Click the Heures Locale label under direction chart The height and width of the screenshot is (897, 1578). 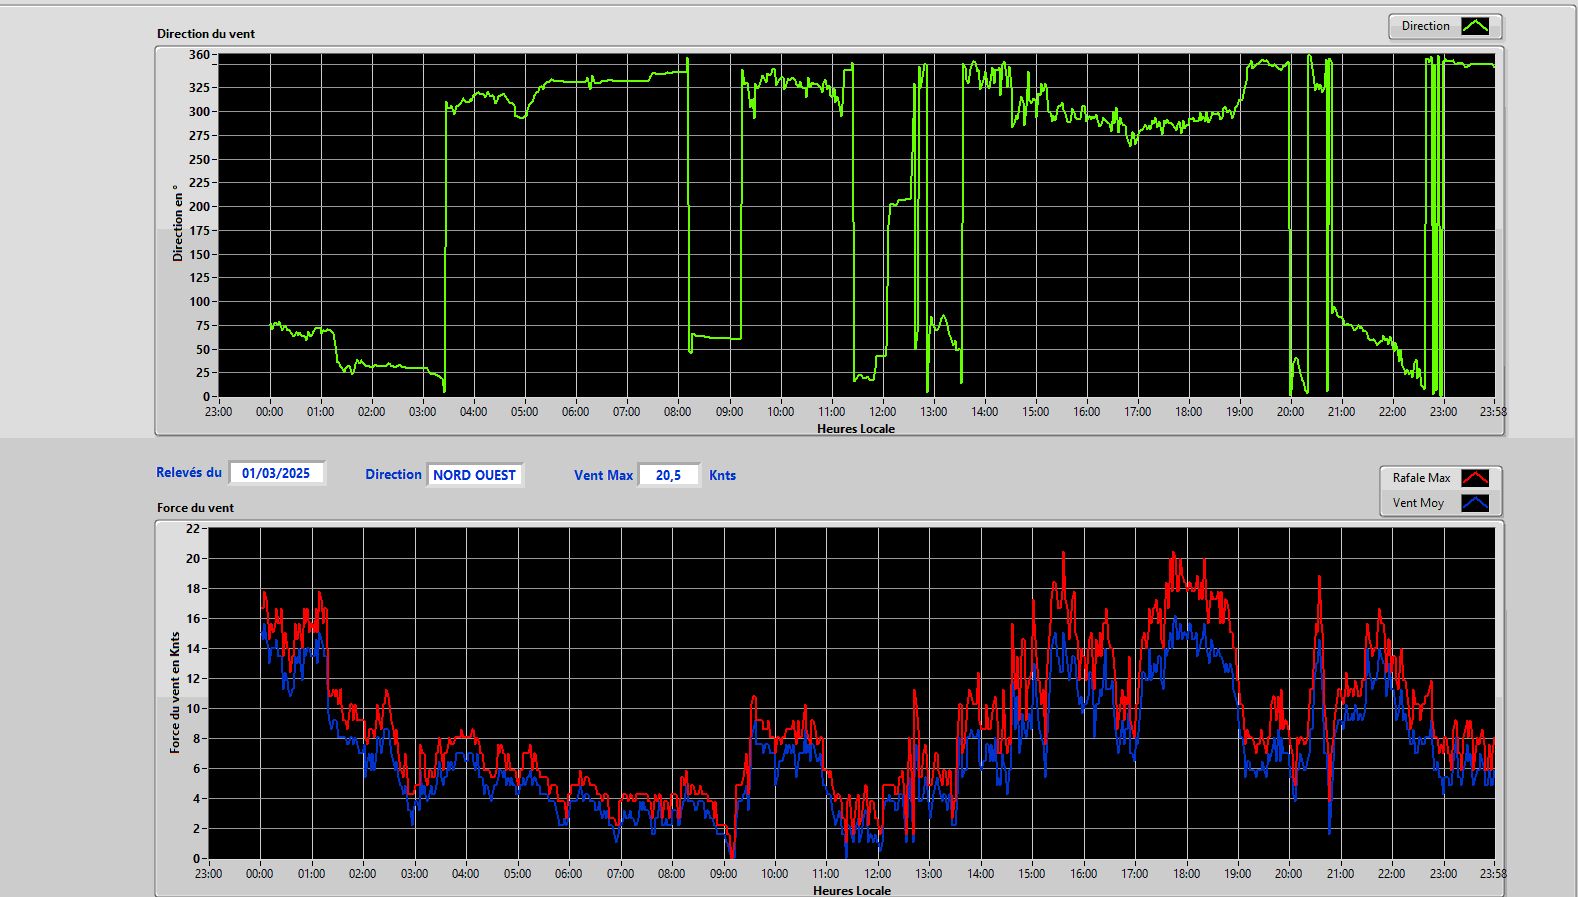[856, 429]
